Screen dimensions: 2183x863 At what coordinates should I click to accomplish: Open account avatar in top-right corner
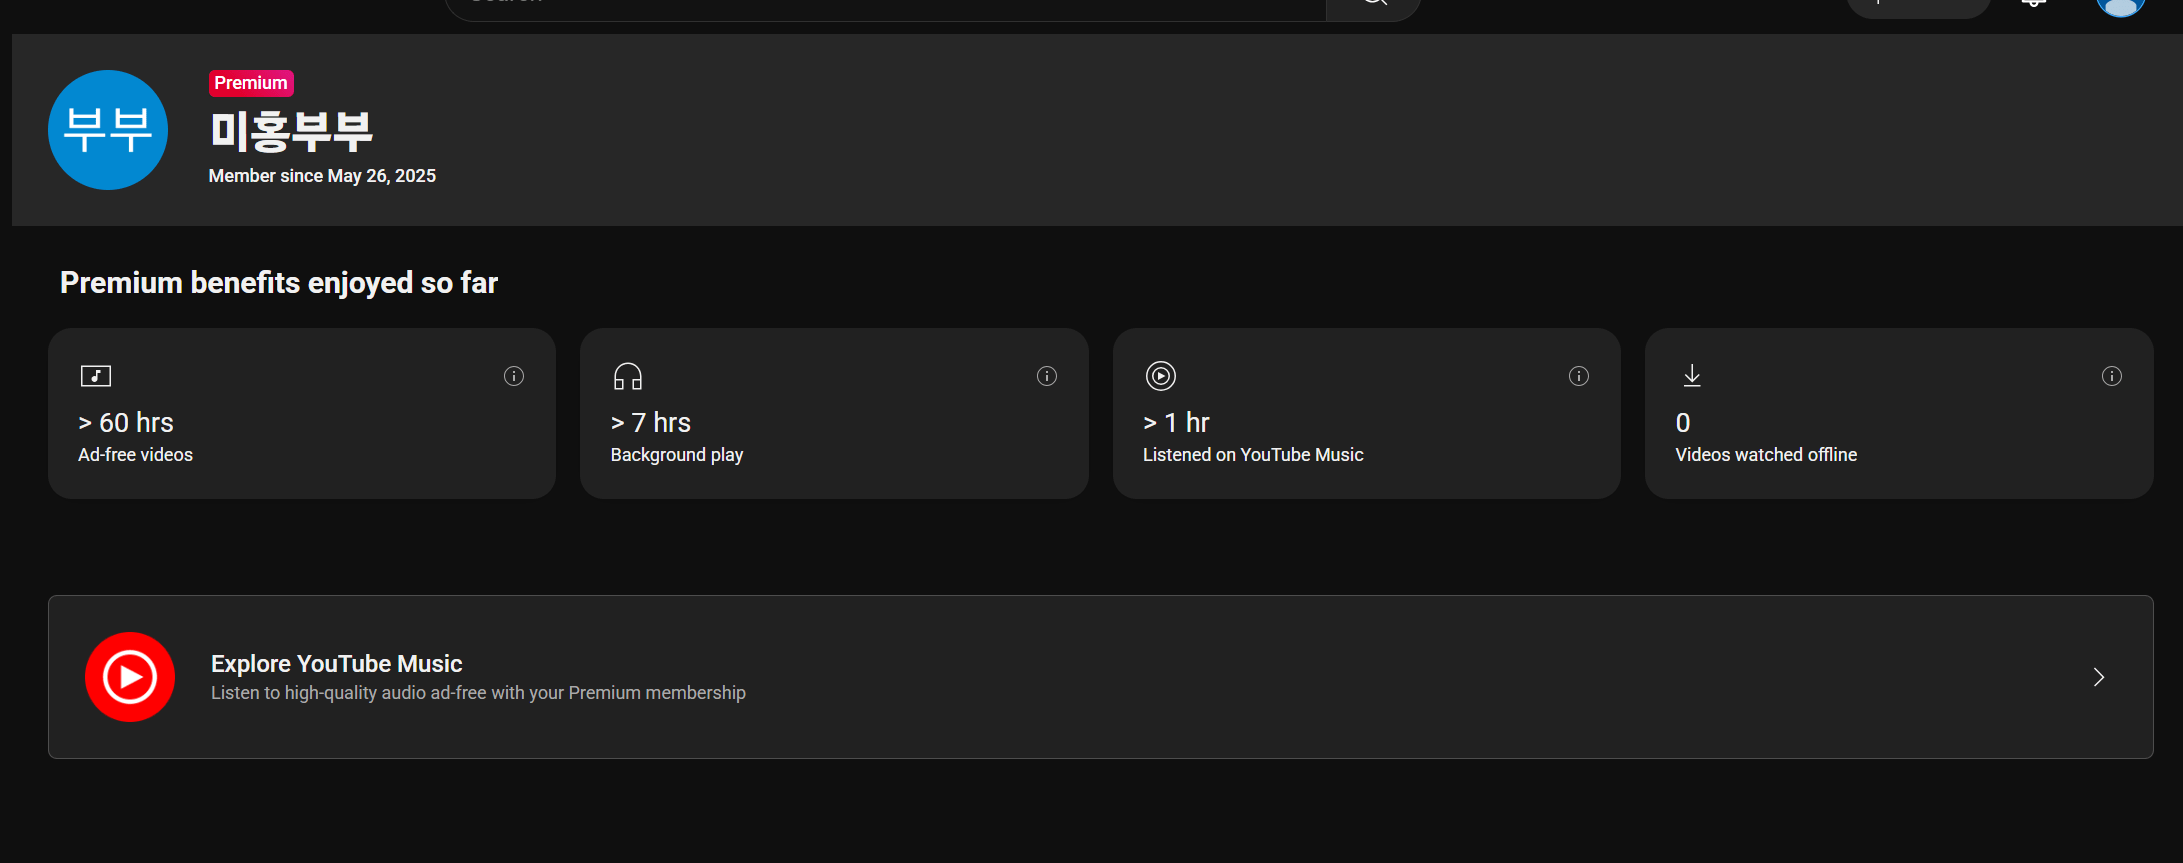tap(2121, 7)
